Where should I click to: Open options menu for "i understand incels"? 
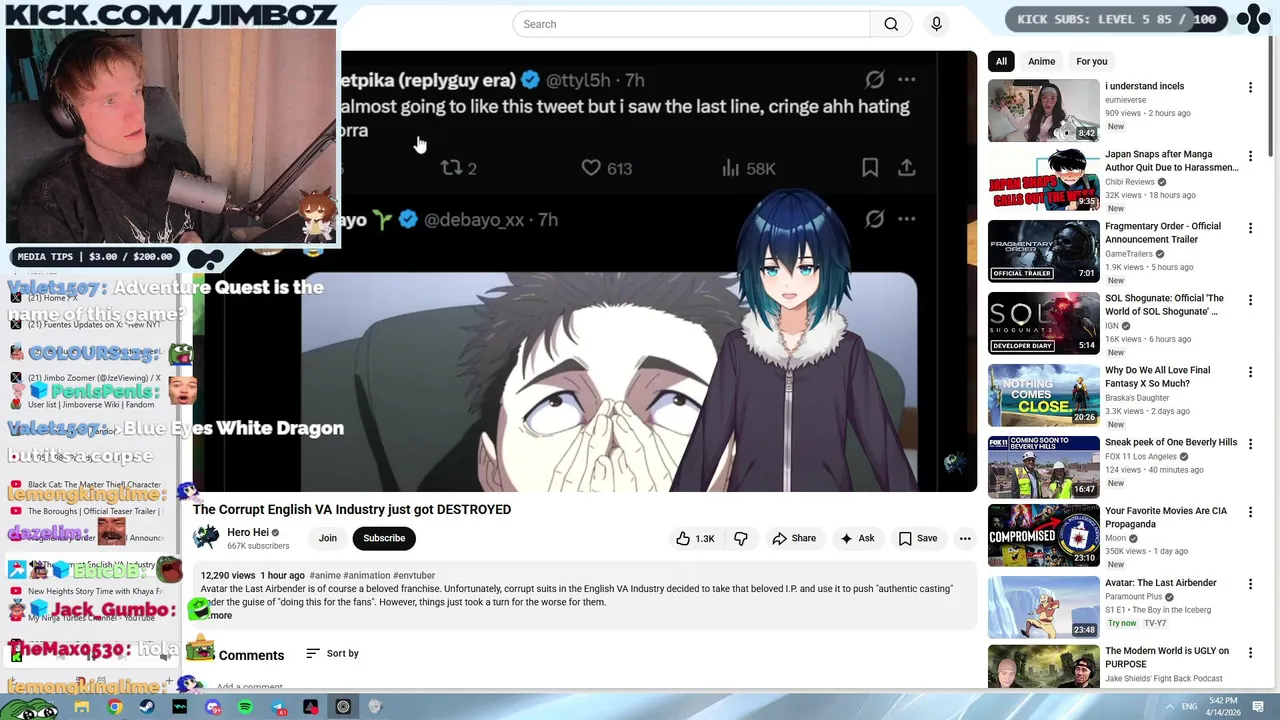pyautogui.click(x=1250, y=88)
